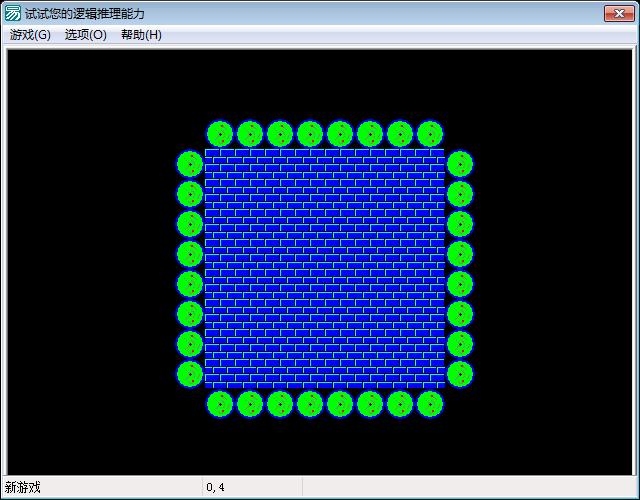Click the bottommost green ball in right column
640x500 pixels.
tap(460, 374)
